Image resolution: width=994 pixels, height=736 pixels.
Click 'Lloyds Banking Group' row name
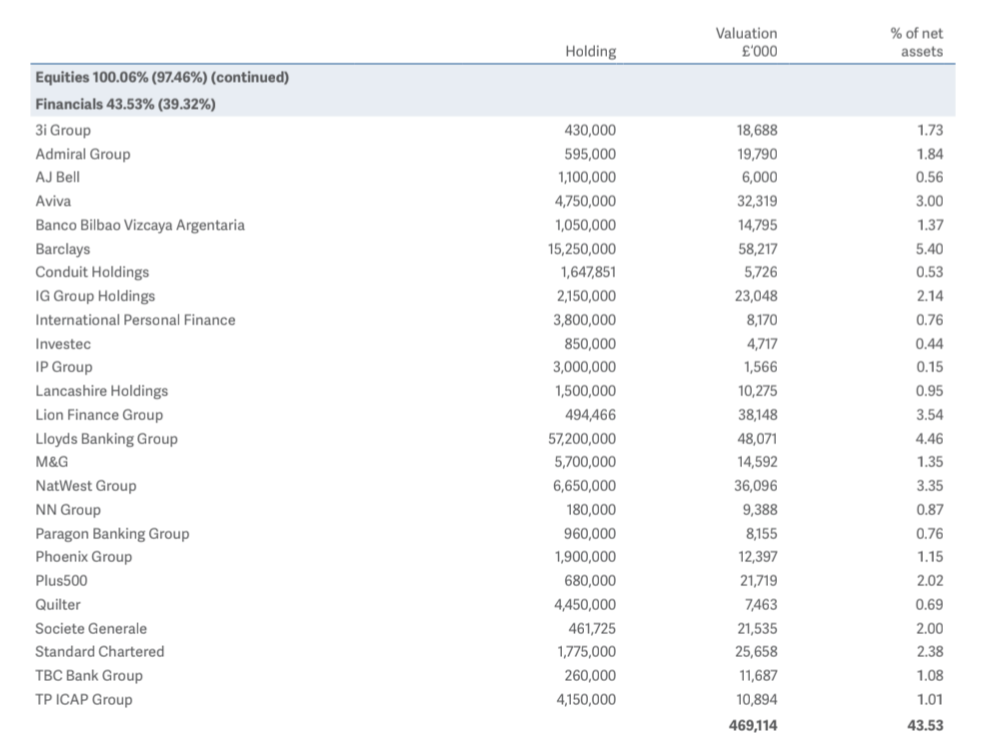(106, 439)
